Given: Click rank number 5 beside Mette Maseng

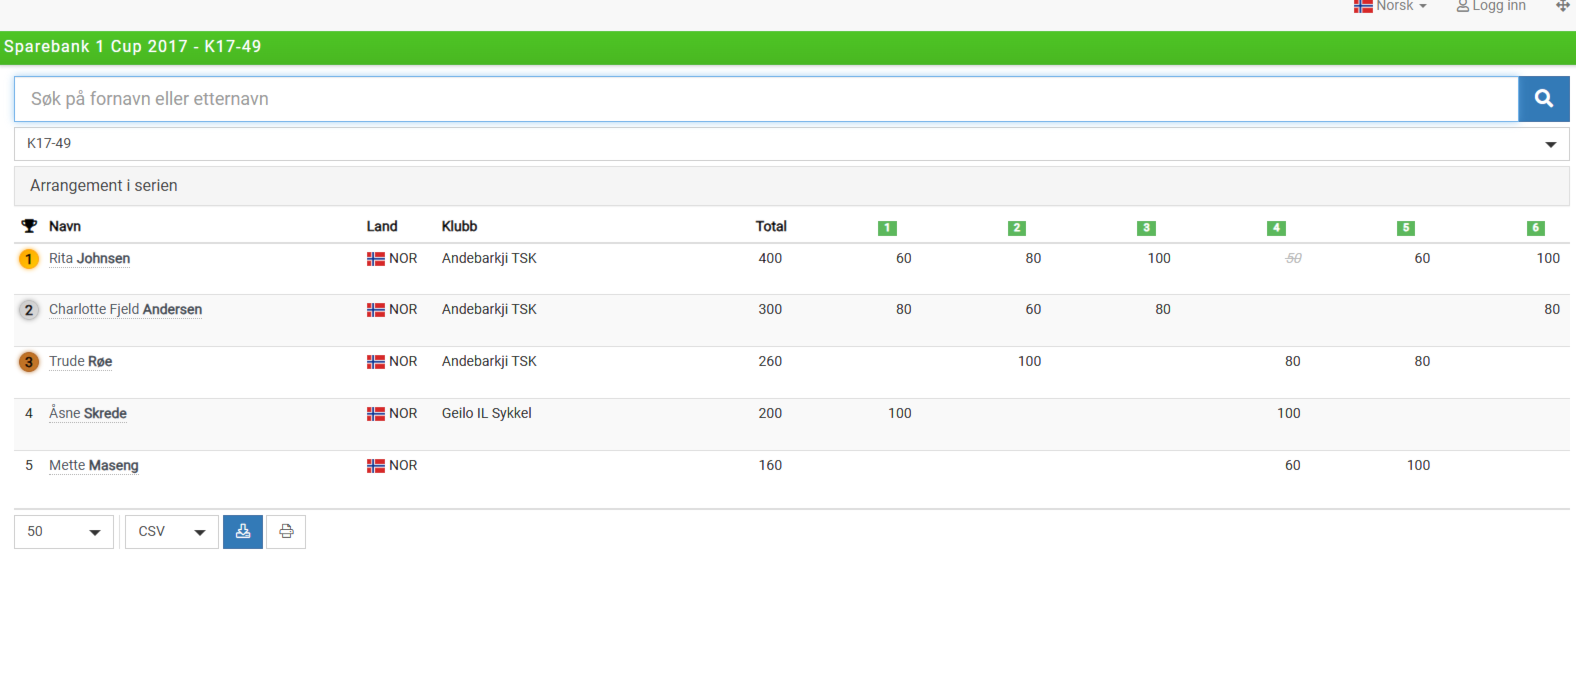Looking at the screenshot, I should (x=29, y=465).
